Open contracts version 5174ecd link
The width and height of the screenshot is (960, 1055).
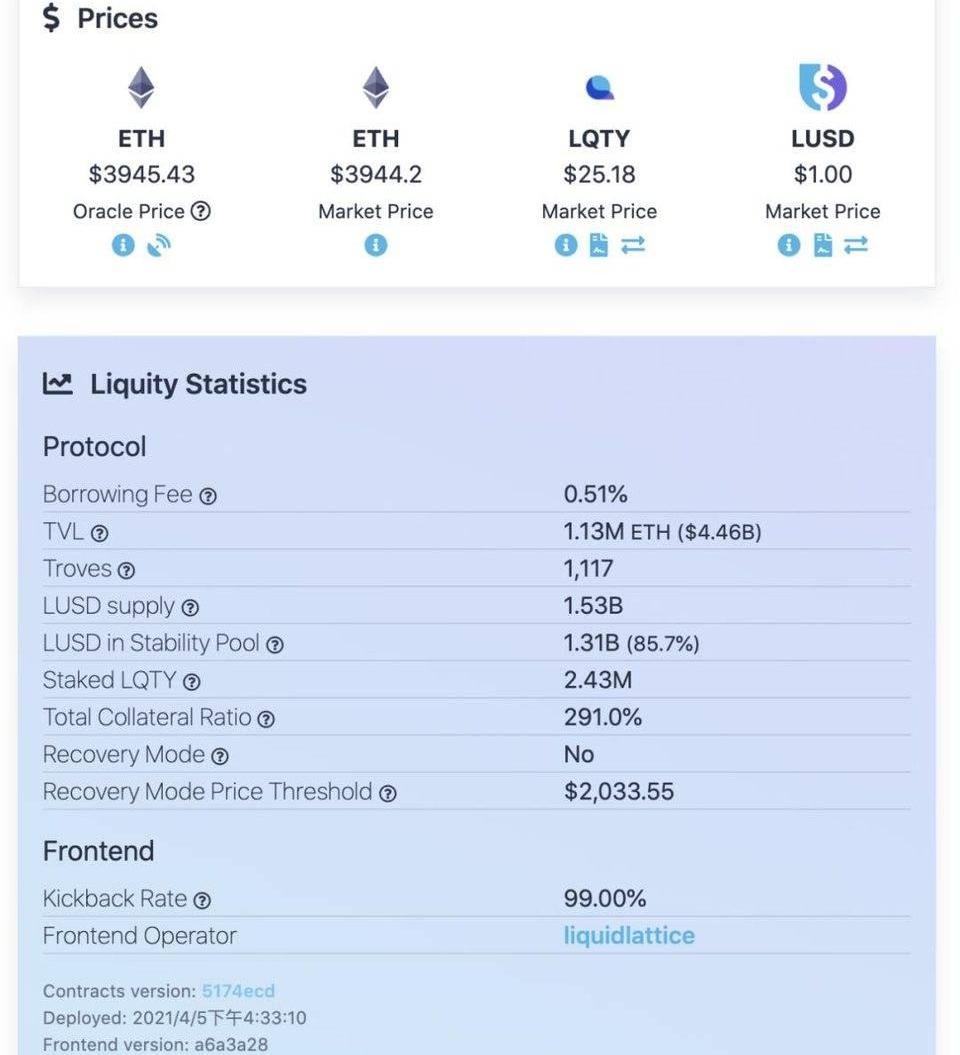coord(238,991)
